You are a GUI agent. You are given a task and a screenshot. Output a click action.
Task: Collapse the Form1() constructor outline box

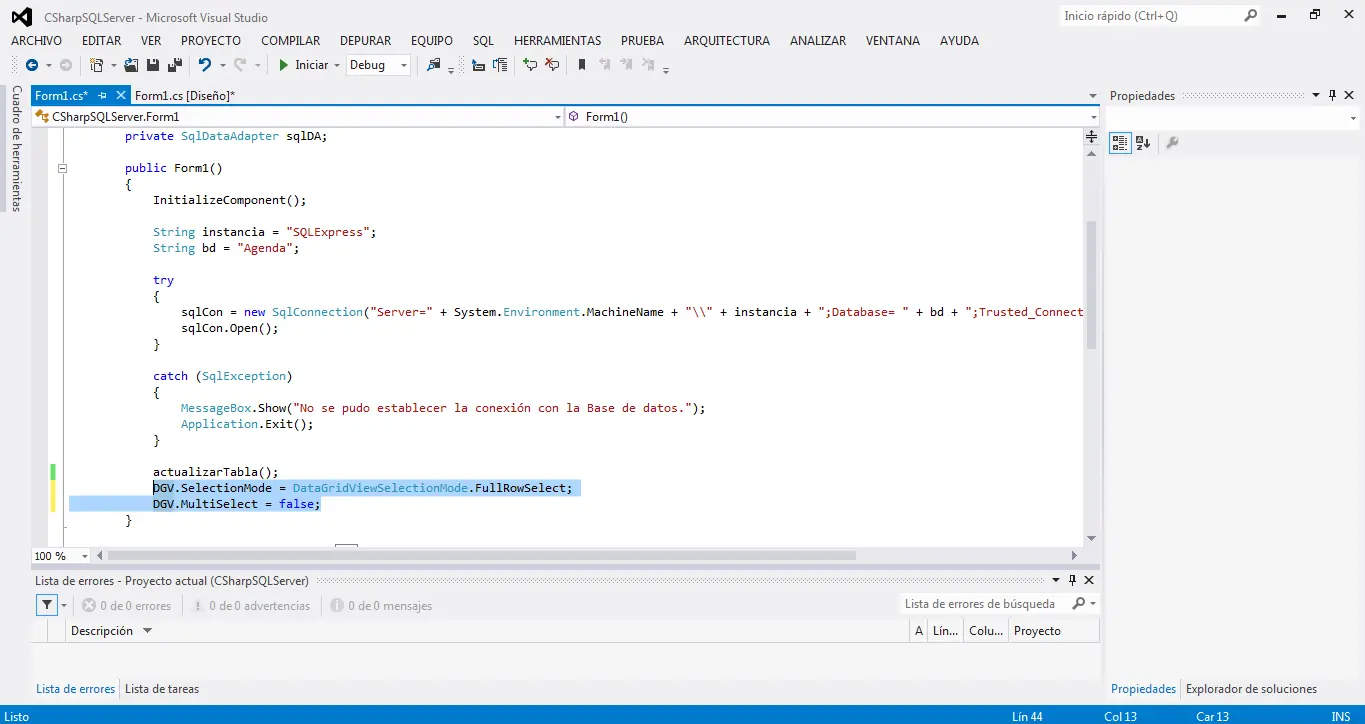(x=62, y=168)
